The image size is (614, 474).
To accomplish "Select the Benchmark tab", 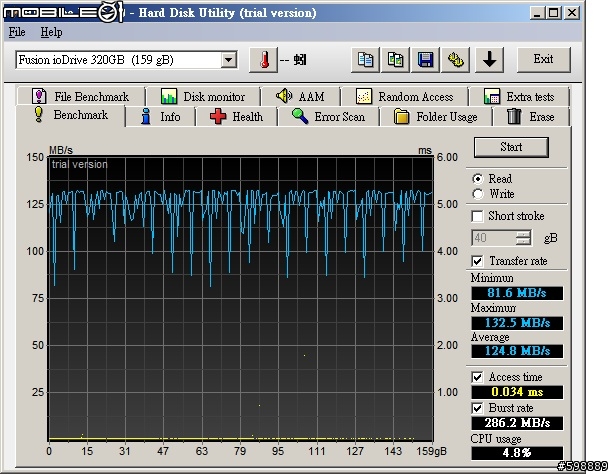I will 71,116.
